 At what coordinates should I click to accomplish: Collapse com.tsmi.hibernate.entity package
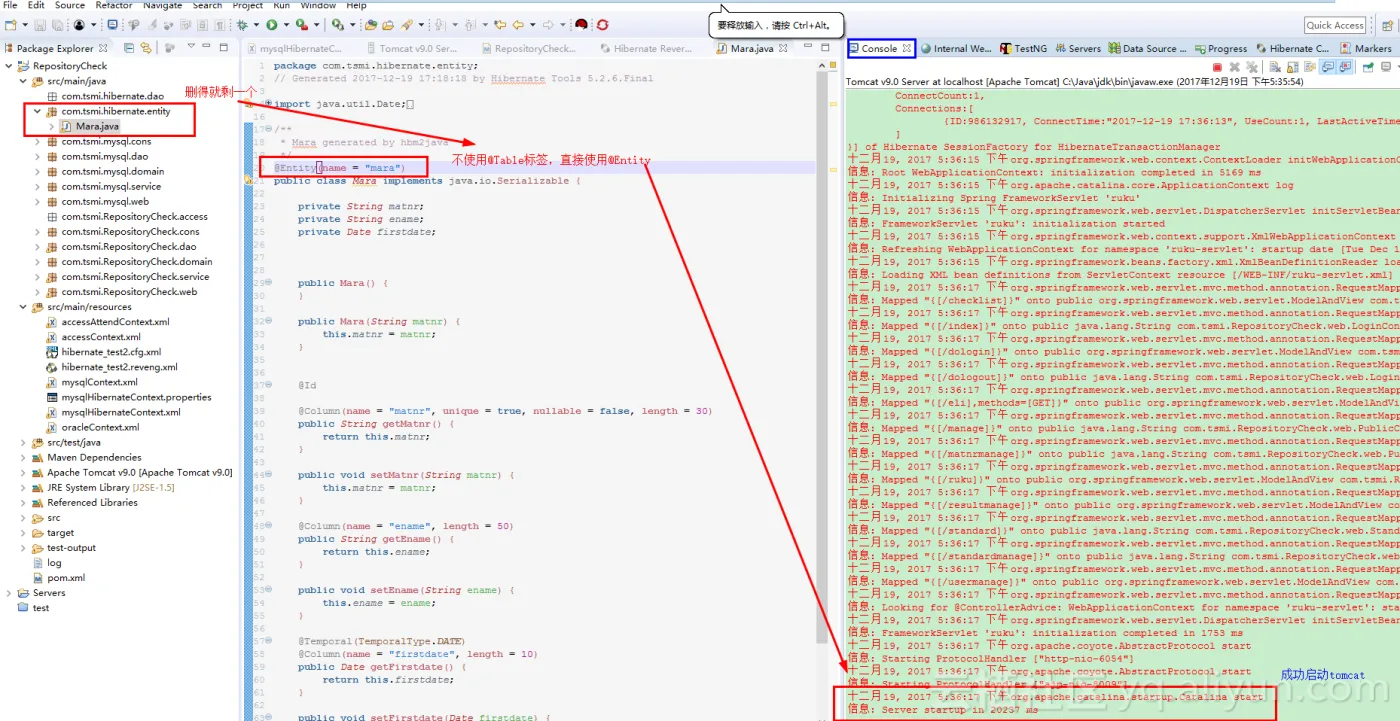coord(38,111)
